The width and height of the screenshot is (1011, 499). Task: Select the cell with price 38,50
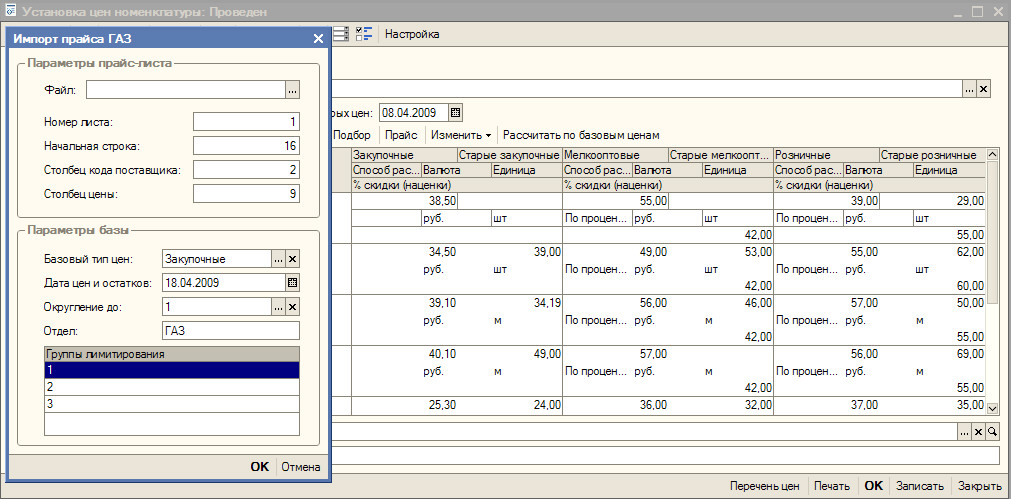[404, 202]
